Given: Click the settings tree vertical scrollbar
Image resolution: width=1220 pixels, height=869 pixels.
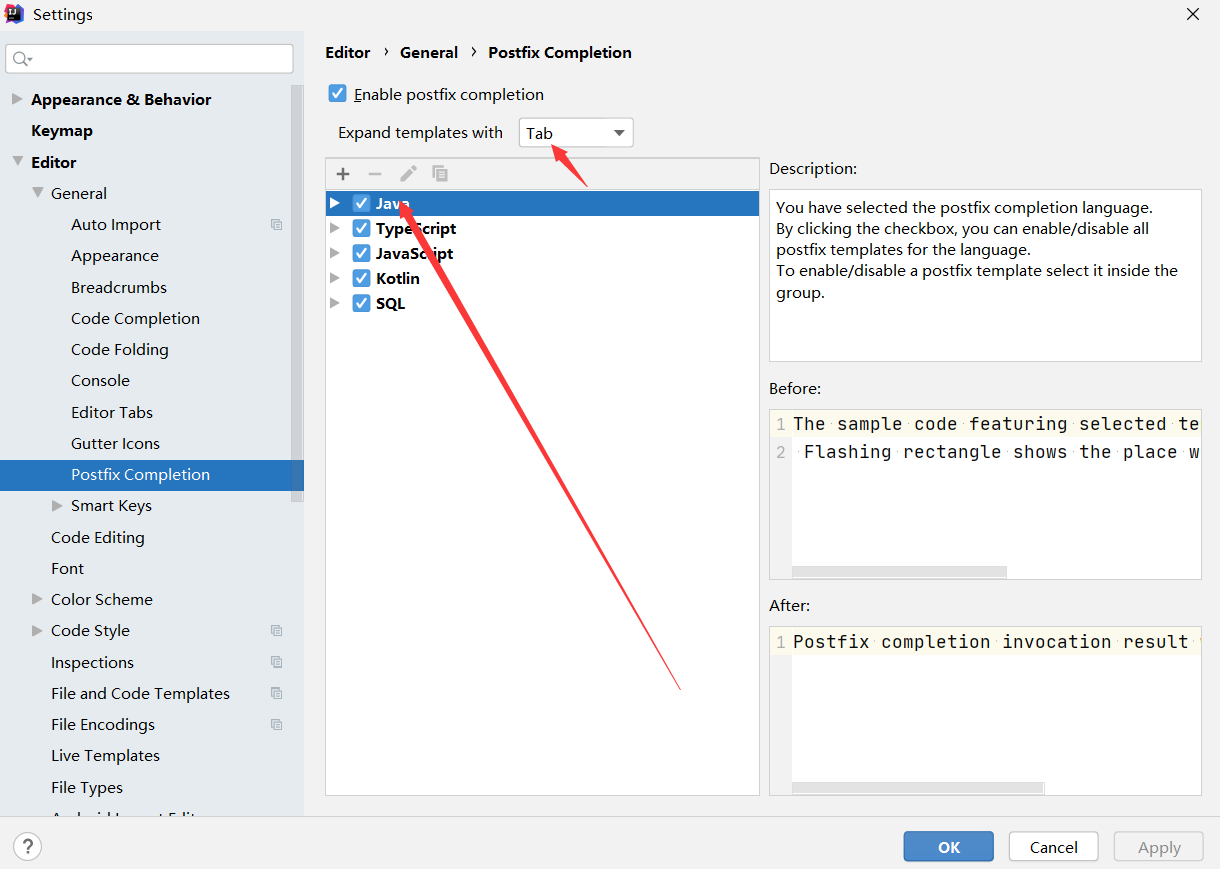Looking at the screenshot, I should pyautogui.click(x=297, y=292).
